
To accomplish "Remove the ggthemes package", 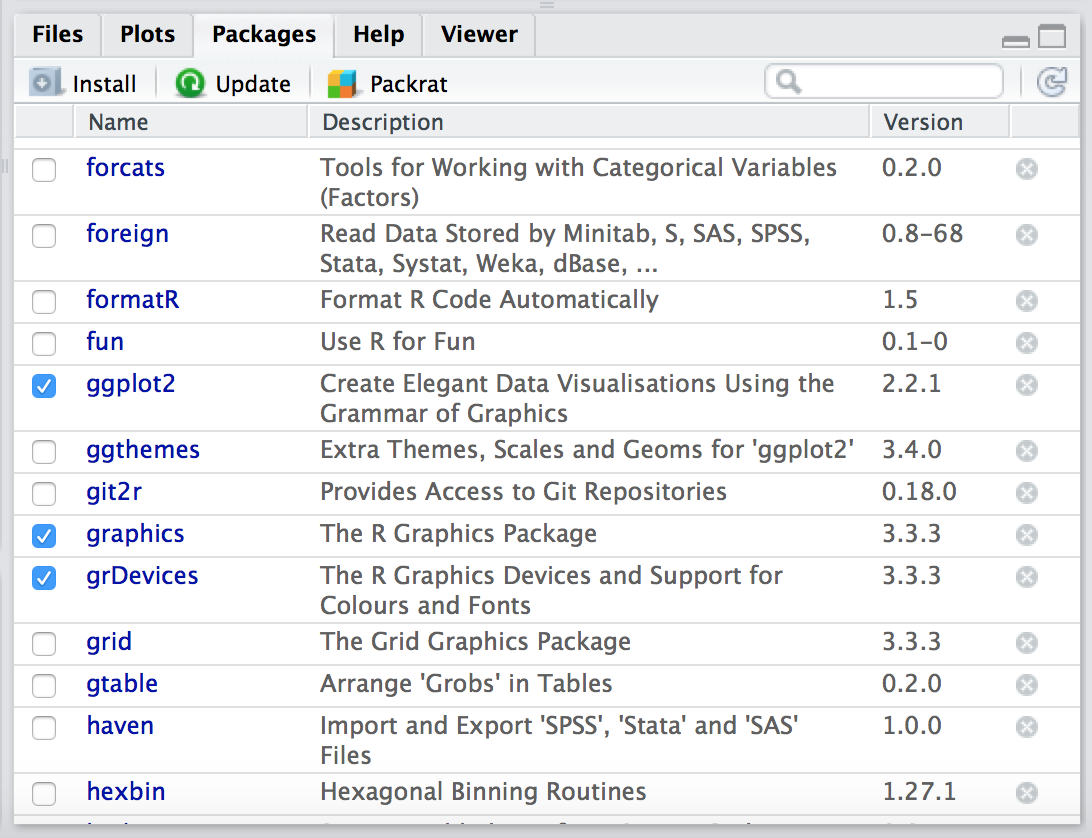I will pyautogui.click(x=1027, y=451).
